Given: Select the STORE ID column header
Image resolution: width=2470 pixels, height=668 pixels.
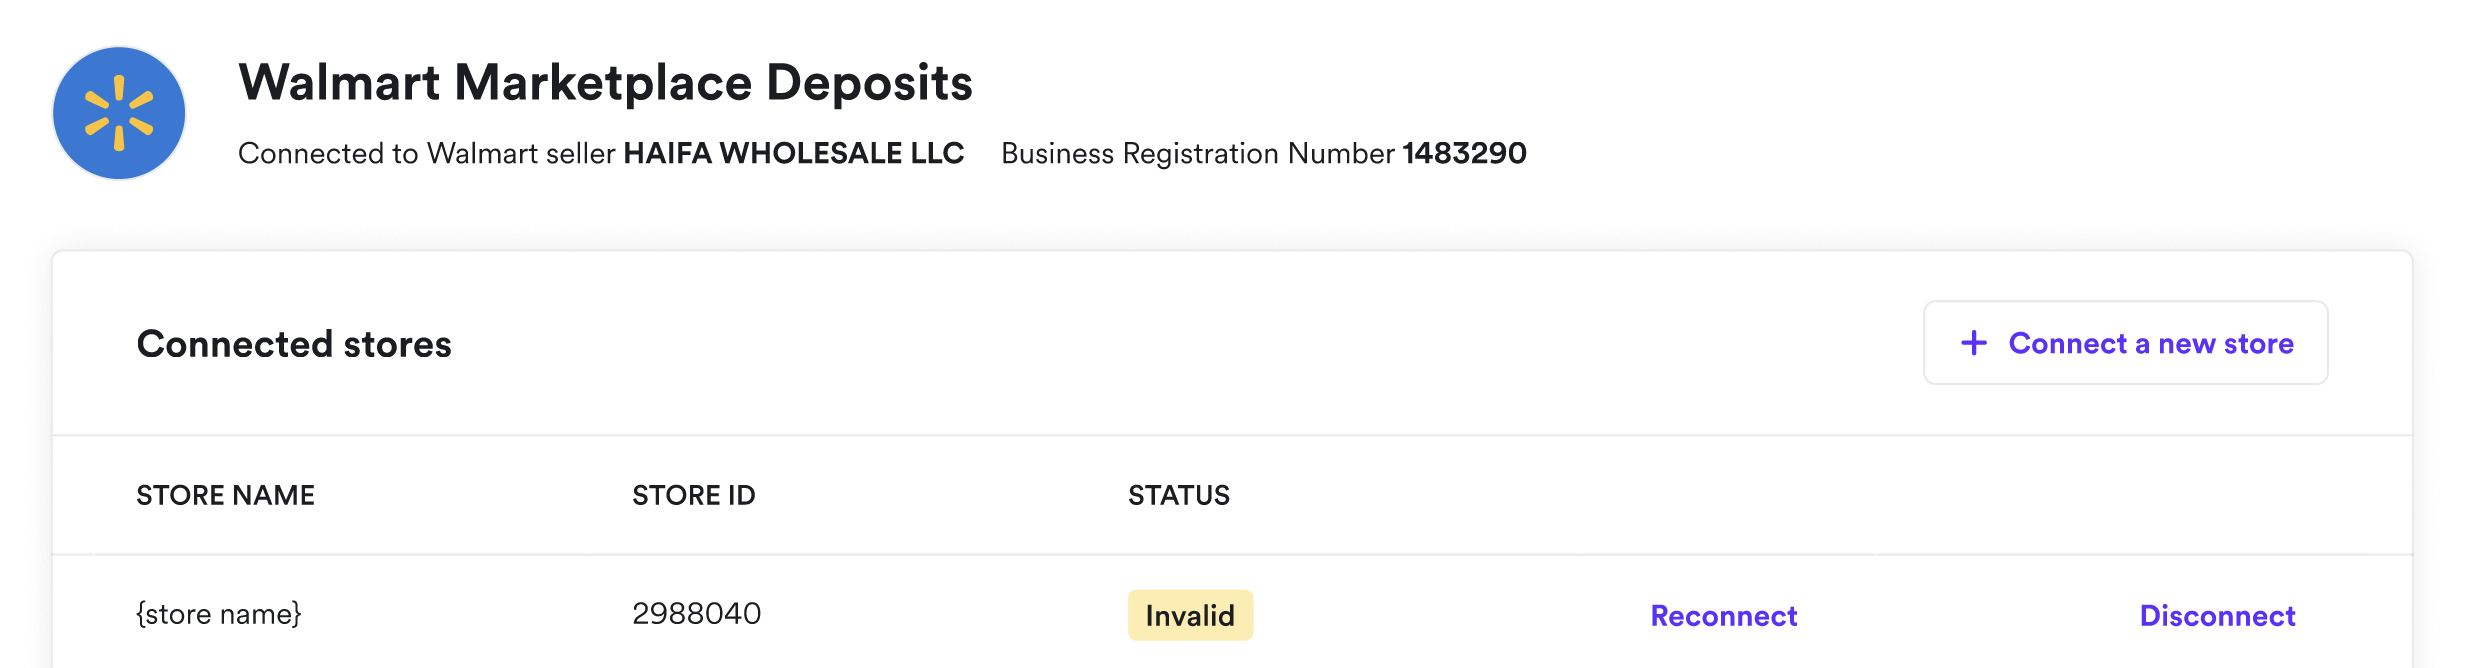Looking at the screenshot, I should pyautogui.click(x=693, y=495).
